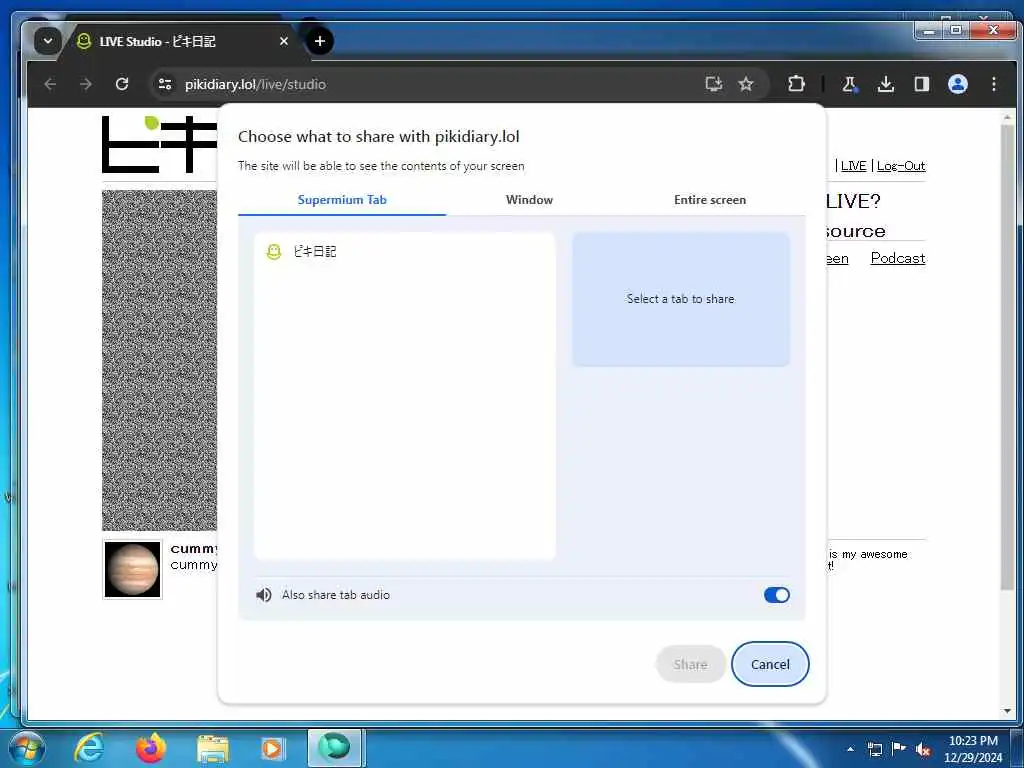
Task: Click the Log-Out link
Action: point(901,166)
